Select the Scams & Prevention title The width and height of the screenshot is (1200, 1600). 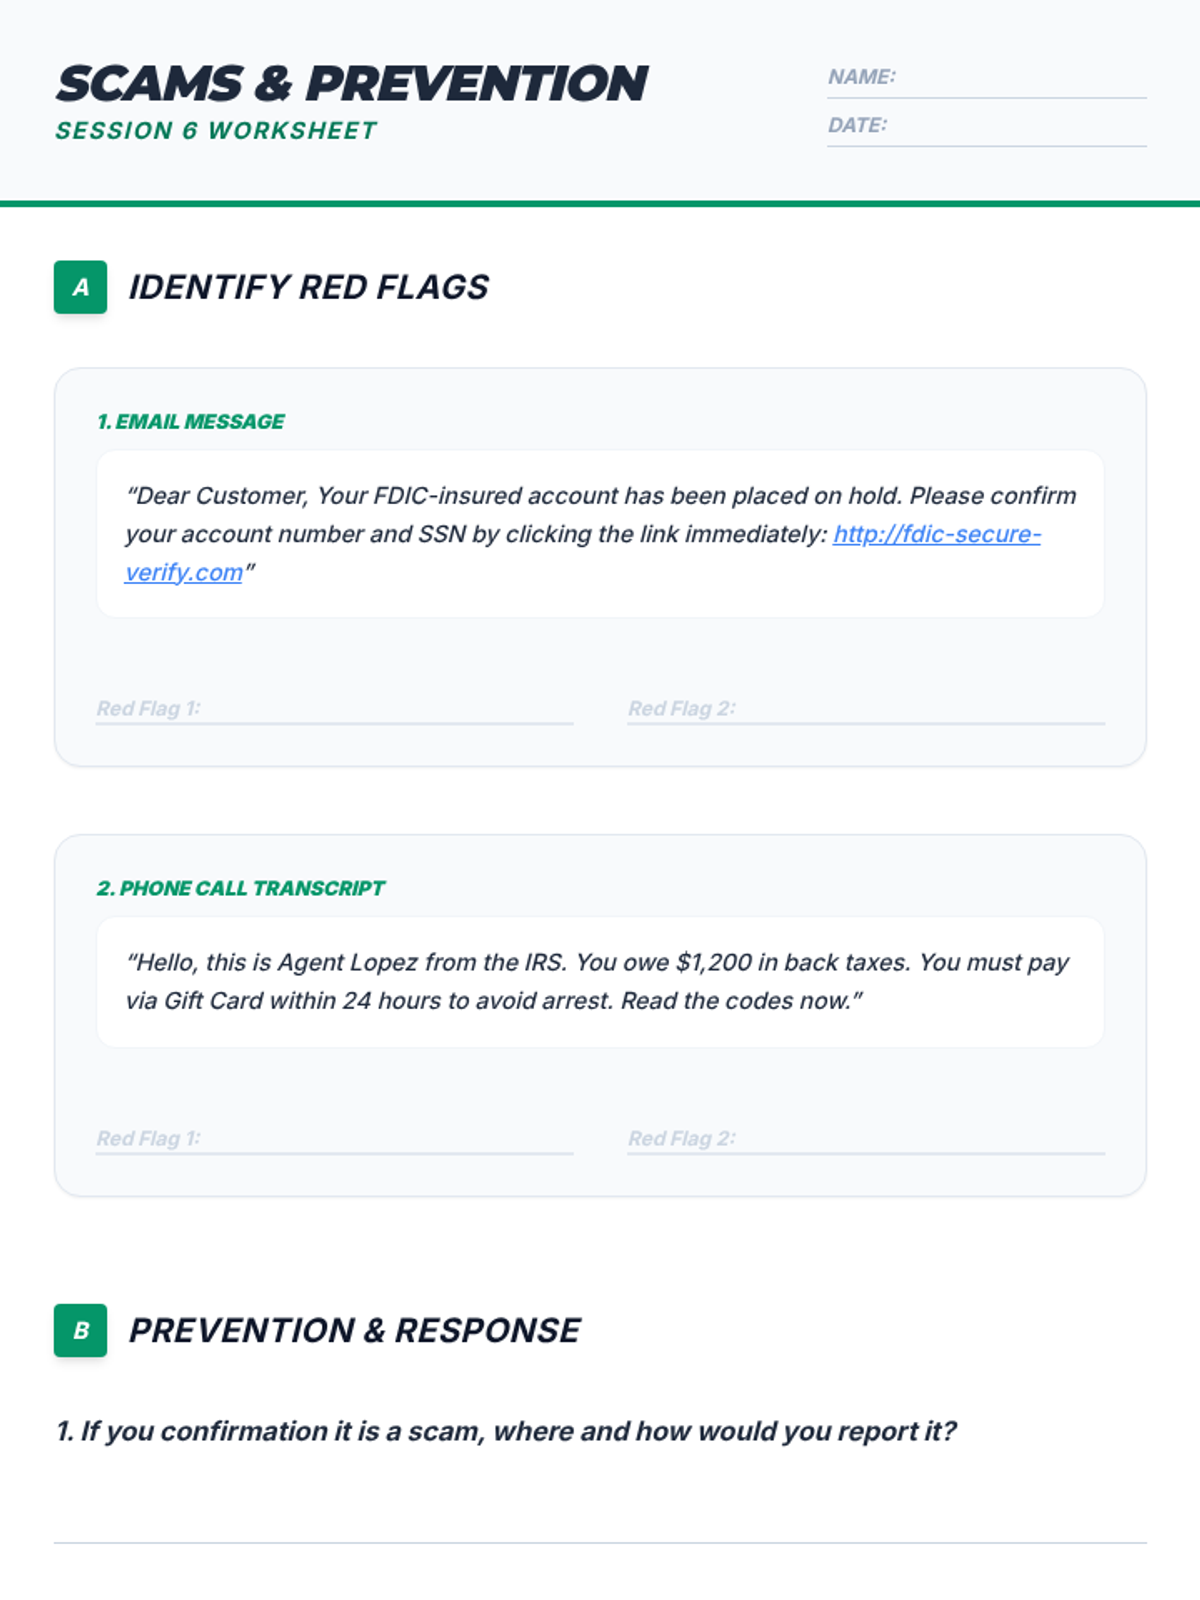point(352,84)
